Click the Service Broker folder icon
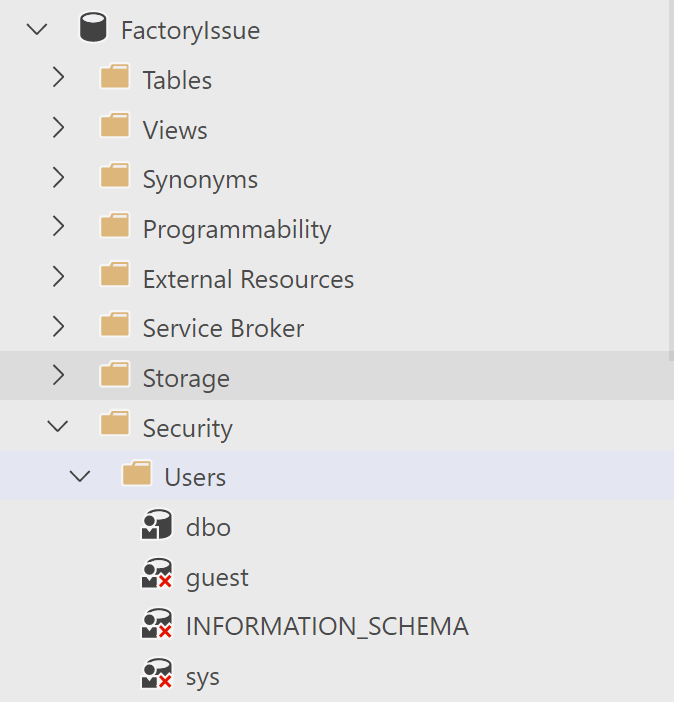This screenshot has height=702, width=674. [x=115, y=324]
